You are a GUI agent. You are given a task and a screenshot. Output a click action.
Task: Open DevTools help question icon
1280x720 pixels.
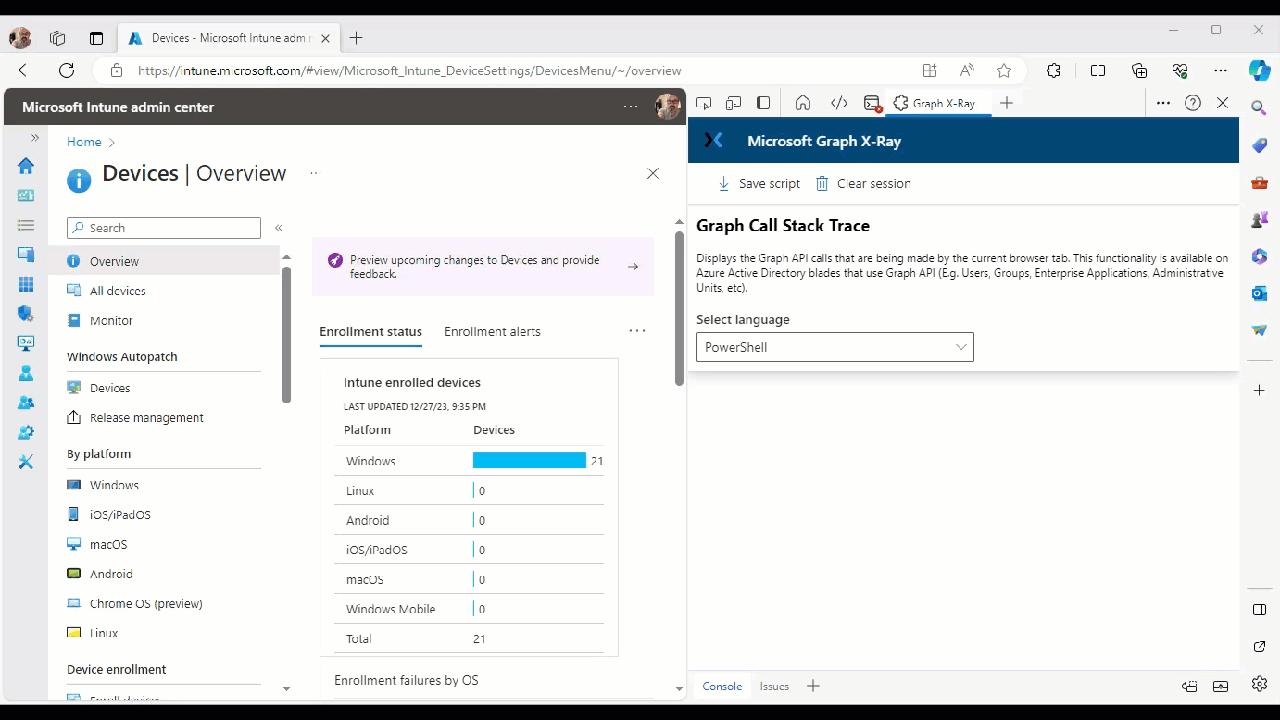[x=1193, y=103]
